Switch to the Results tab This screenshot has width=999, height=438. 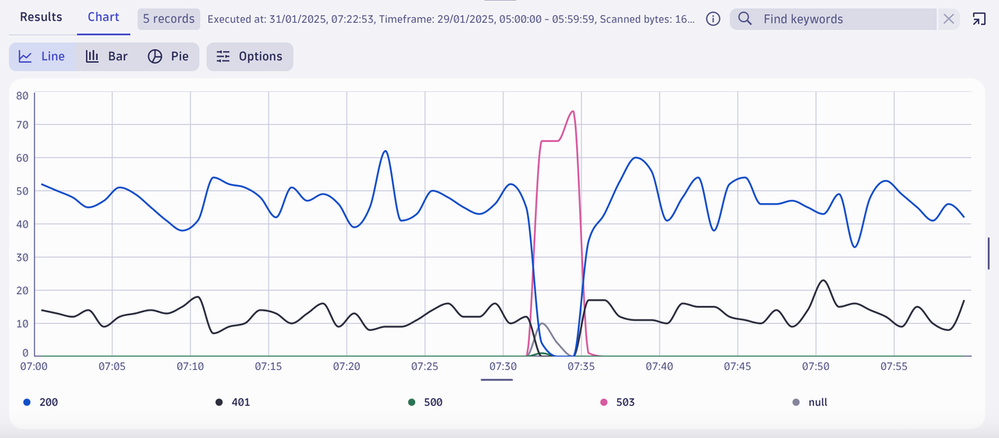(41, 18)
